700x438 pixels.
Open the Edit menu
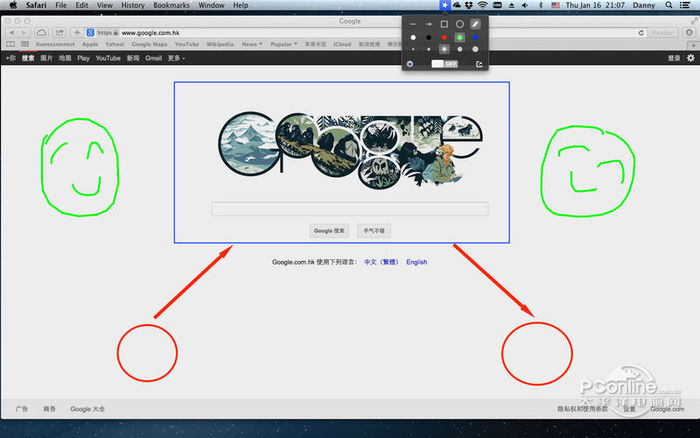tap(82, 5)
